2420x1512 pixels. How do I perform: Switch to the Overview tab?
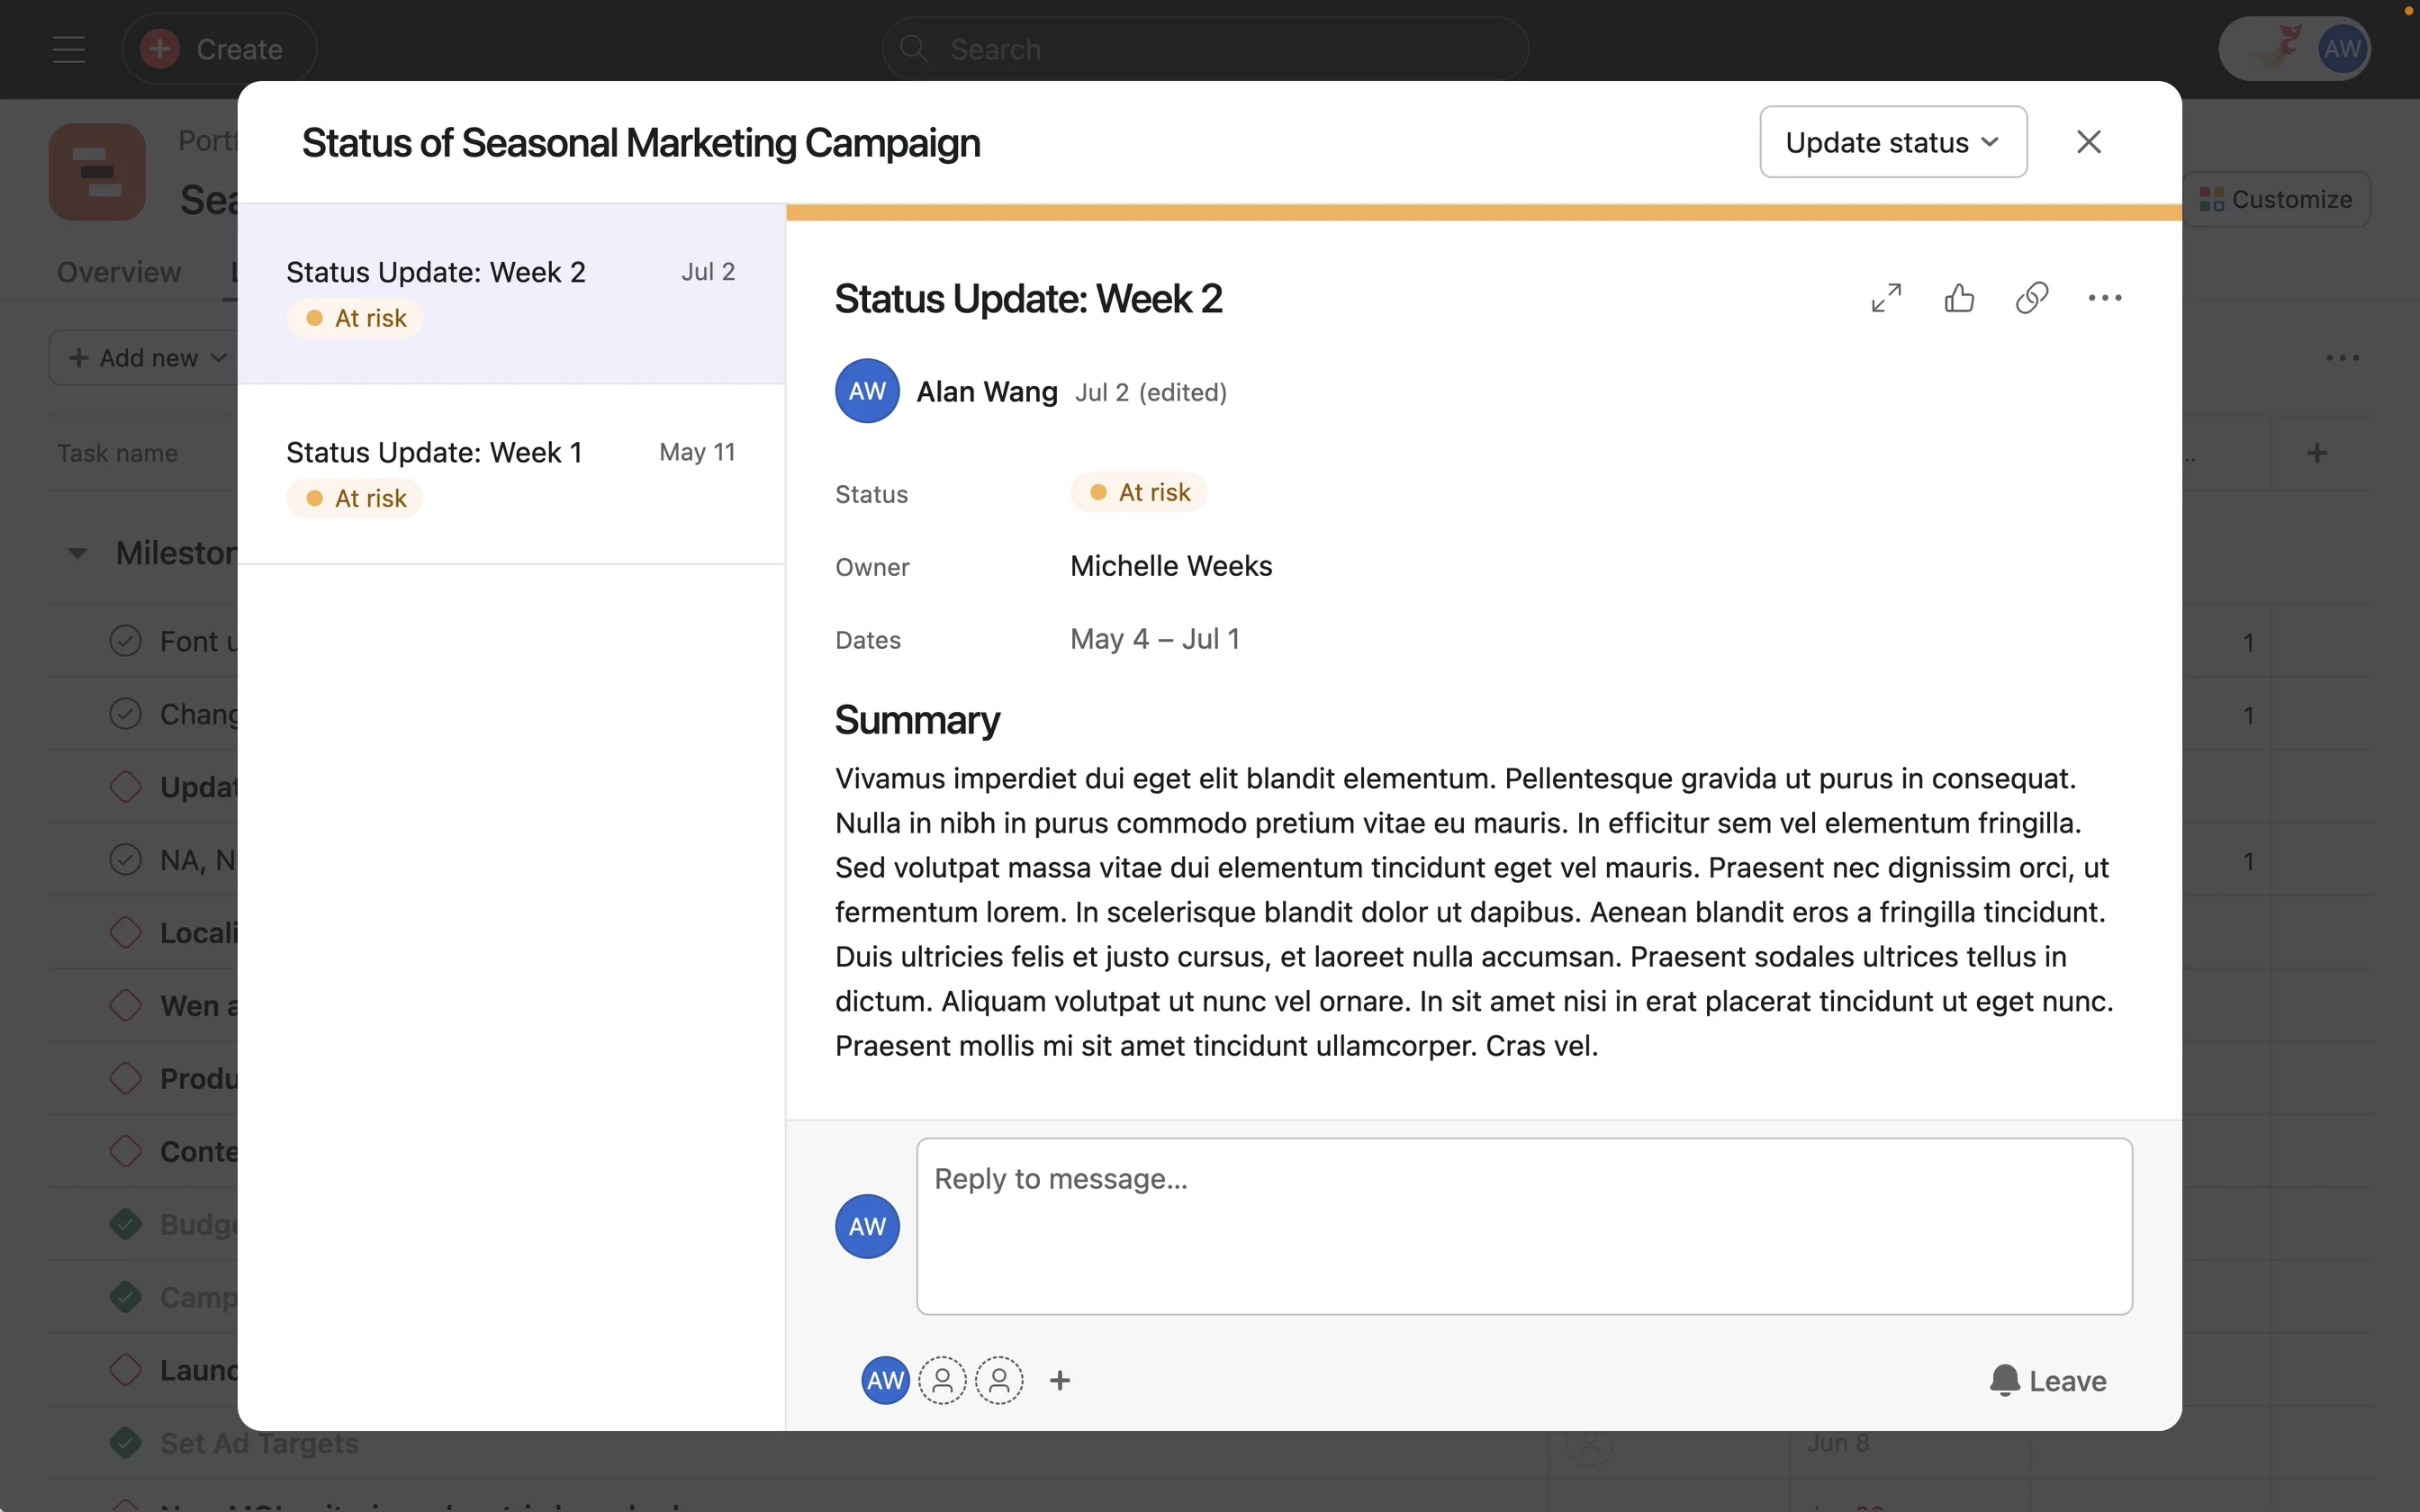[x=118, y=272]
